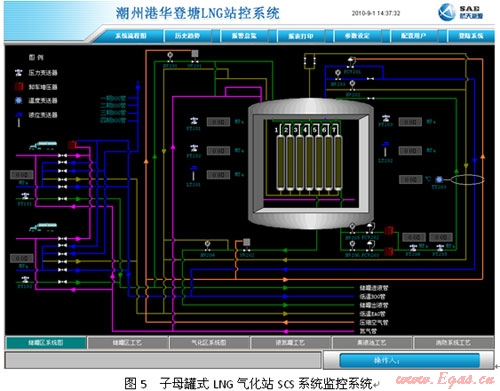Click the 报表打印 report printing button
Image resolution: width=500 pixels, height=391 pixels.
(301, 36)
